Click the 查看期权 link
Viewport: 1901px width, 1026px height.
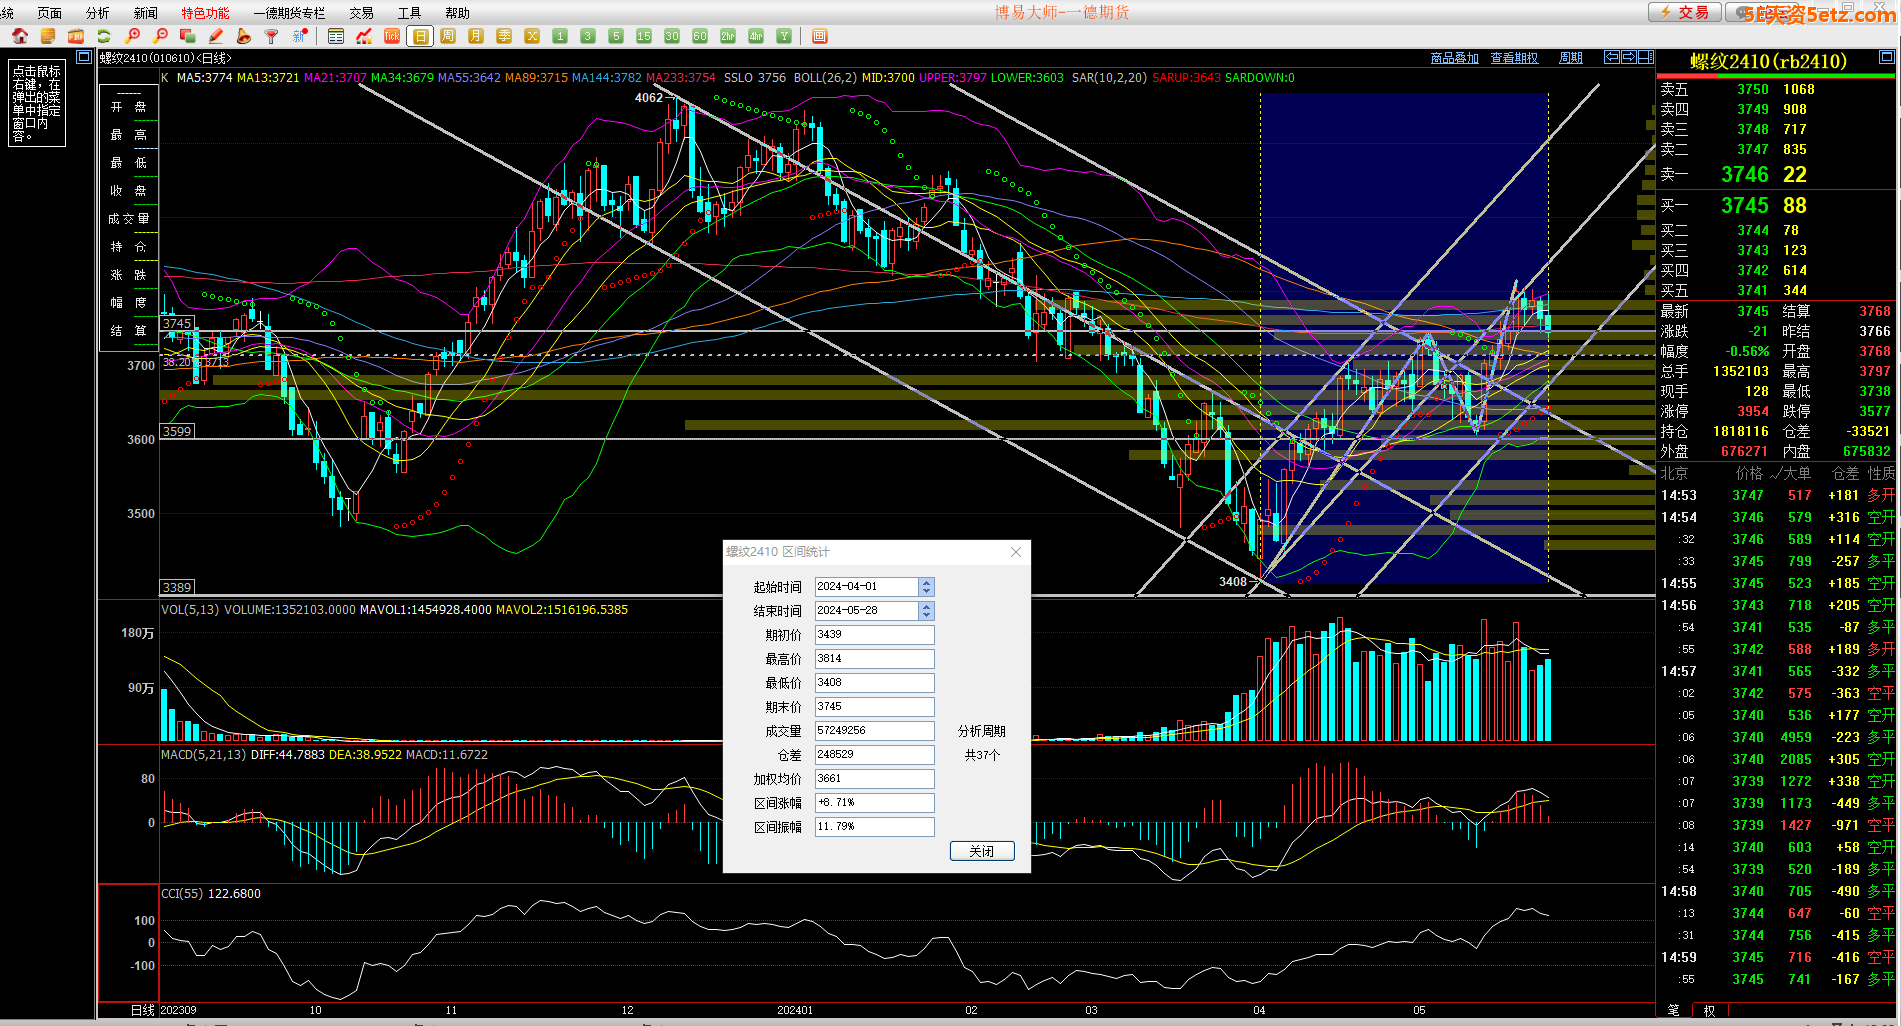click(x=1514, y=58)
